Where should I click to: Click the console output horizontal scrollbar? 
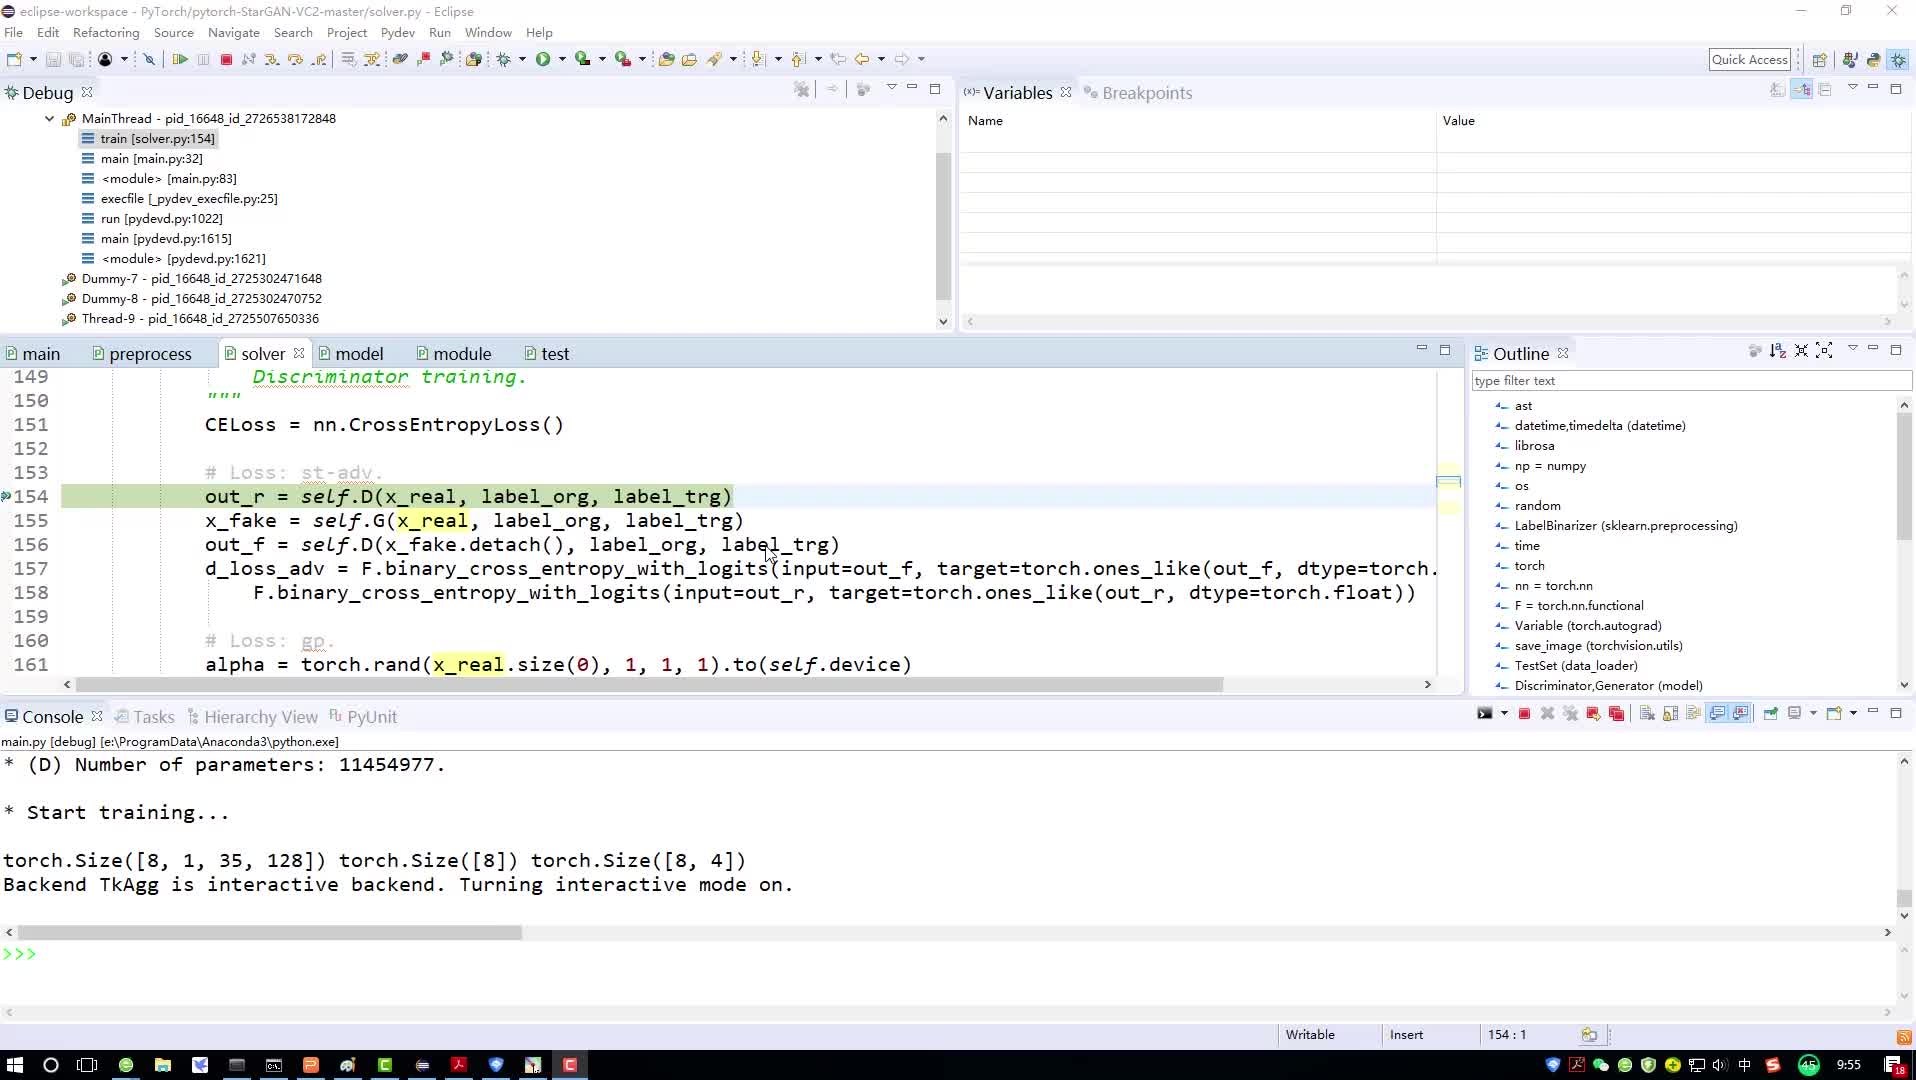269,932
